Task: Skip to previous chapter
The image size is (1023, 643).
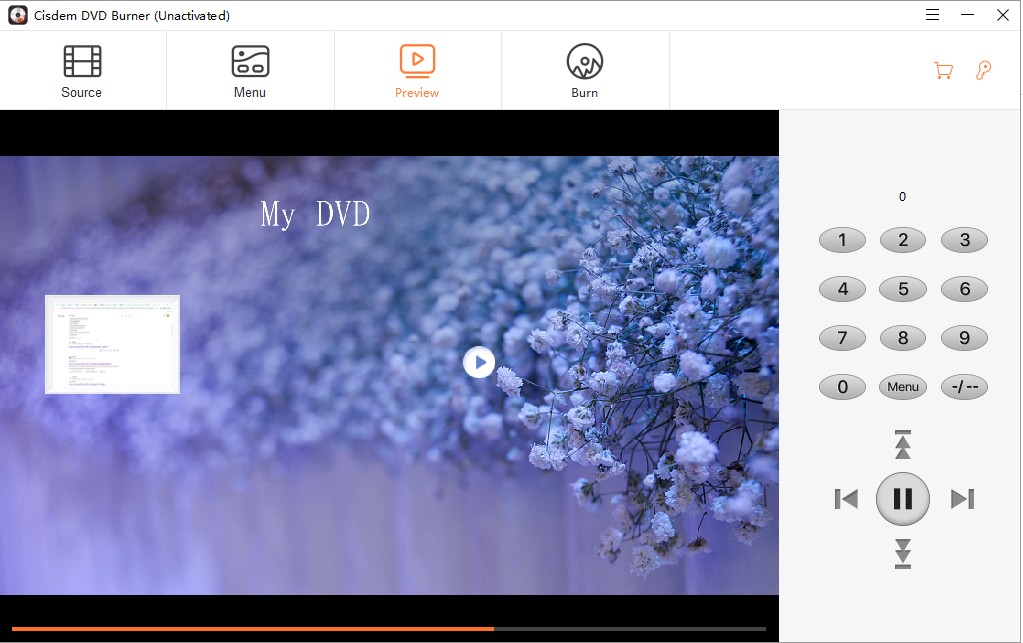Action: 846,498
